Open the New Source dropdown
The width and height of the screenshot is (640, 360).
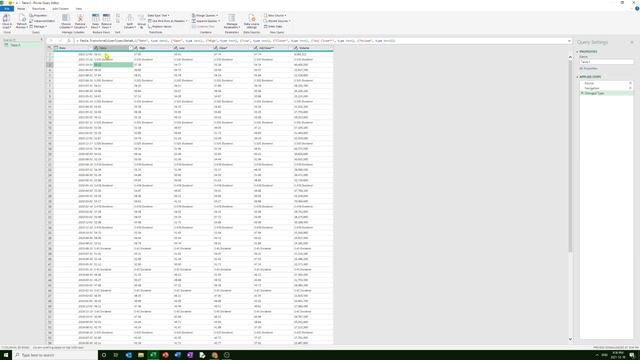tap(275, 16)
